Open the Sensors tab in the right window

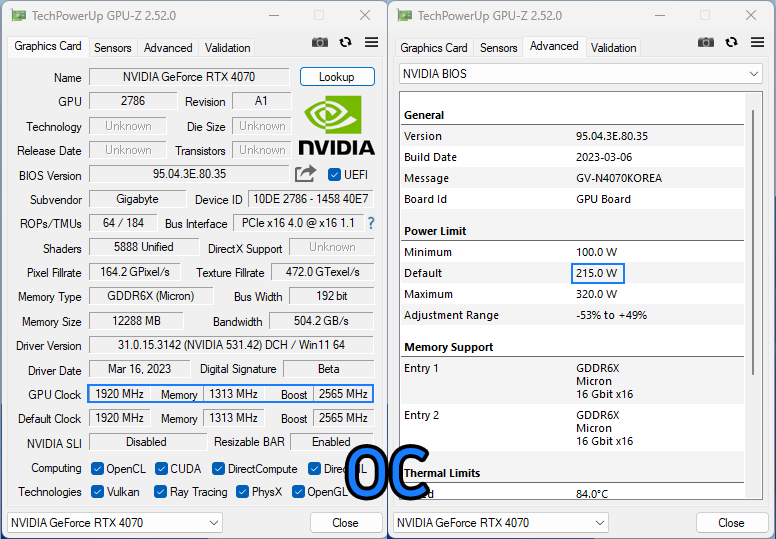[499, 48]
